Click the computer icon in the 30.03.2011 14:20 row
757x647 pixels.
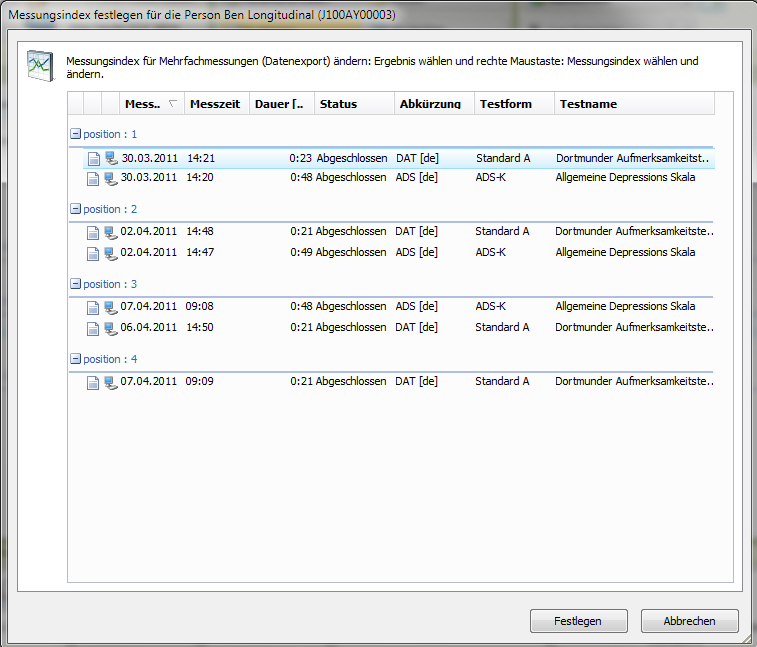point(110,178)
